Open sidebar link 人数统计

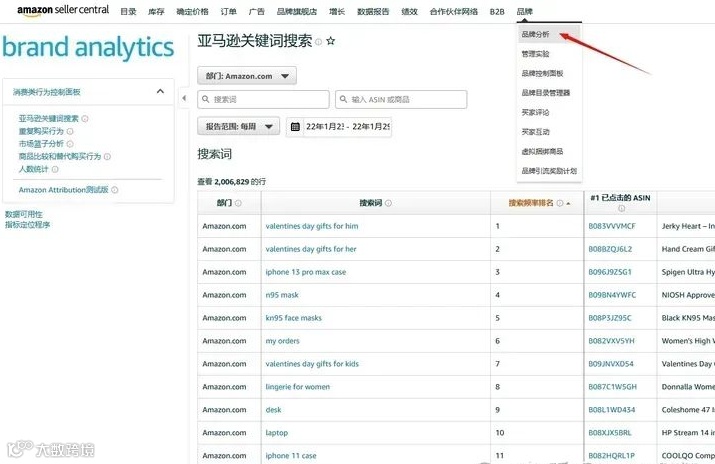point(33,170)
